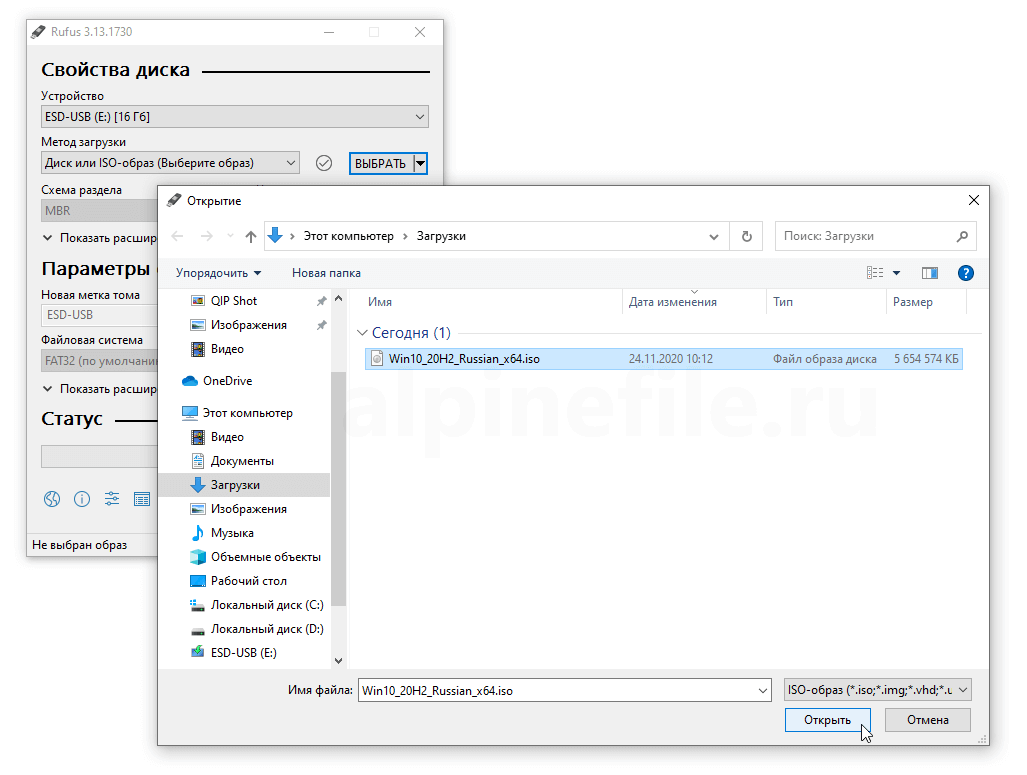
Task: Go up one folder level
Action: point(250,236)
